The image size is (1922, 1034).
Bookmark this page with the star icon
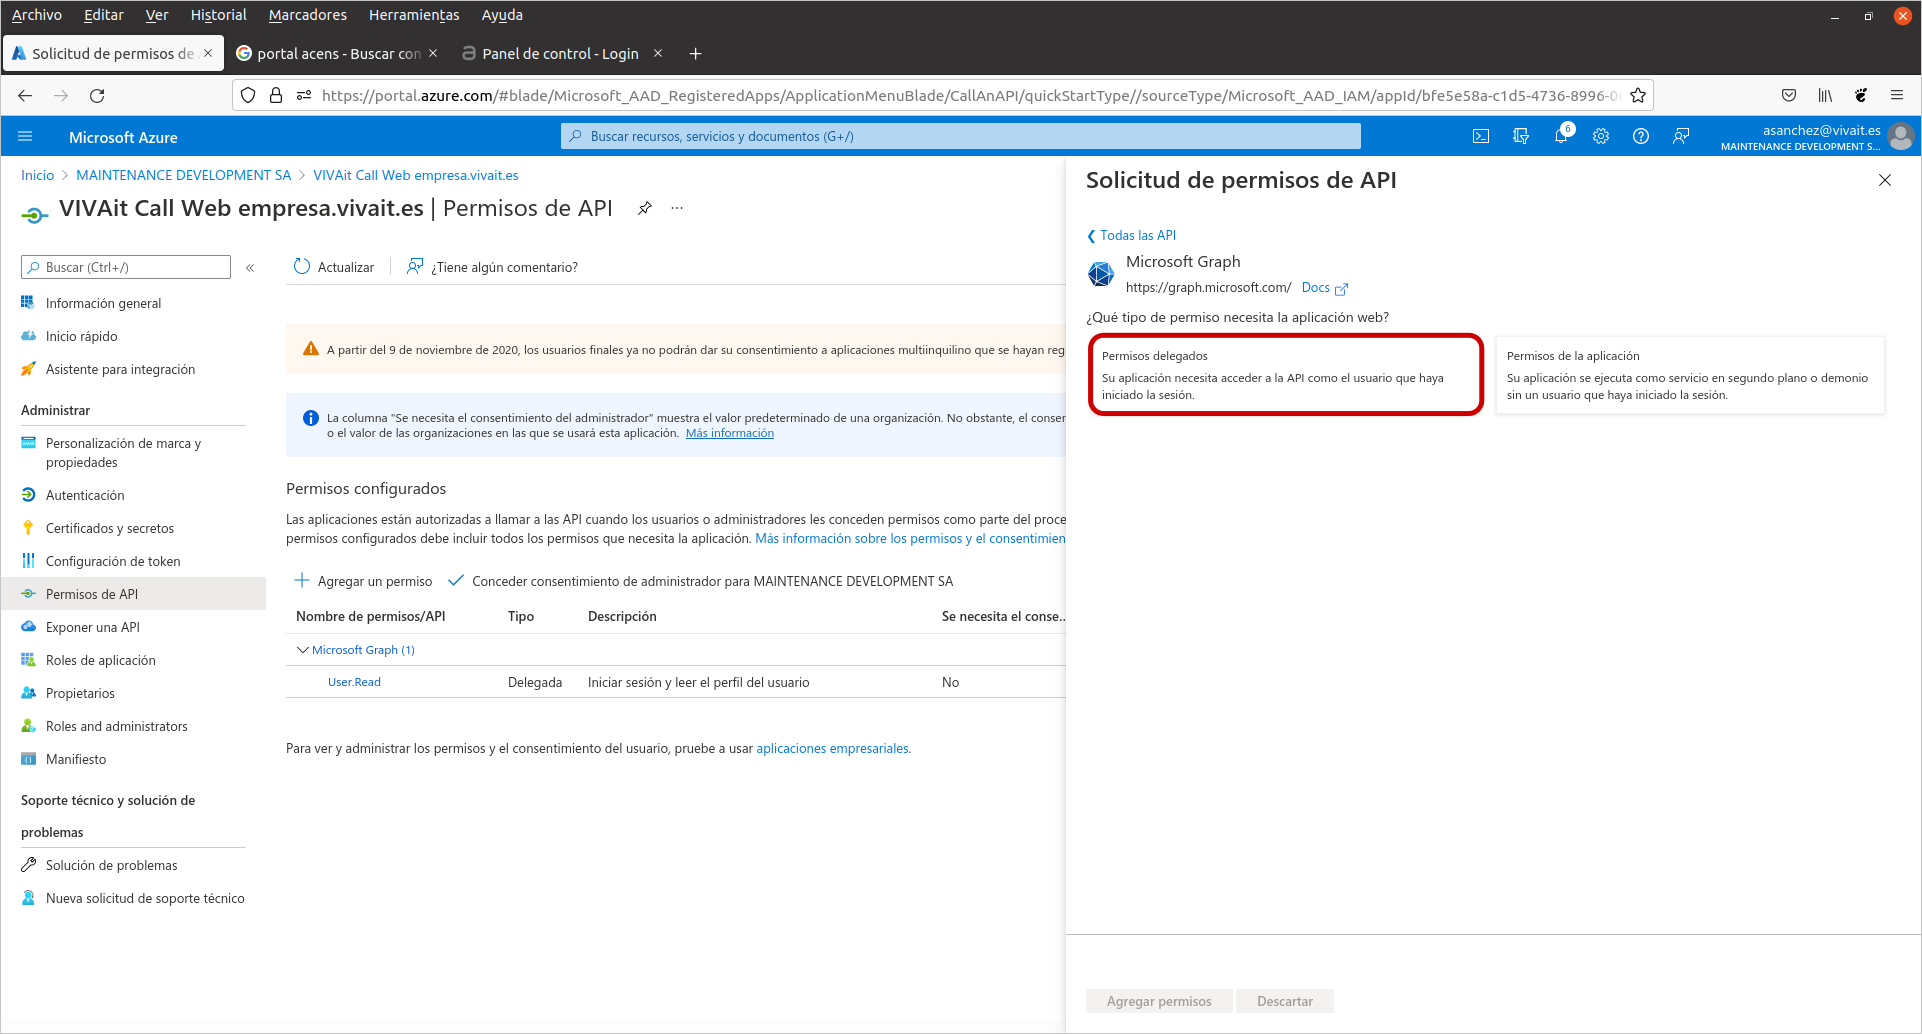[1638, 96]
